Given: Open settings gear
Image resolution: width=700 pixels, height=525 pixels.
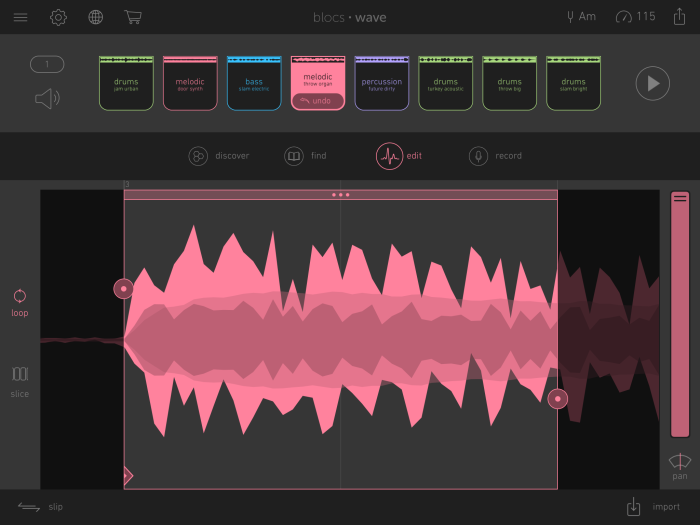Looking at the screenshot, I should click(58, 17).
